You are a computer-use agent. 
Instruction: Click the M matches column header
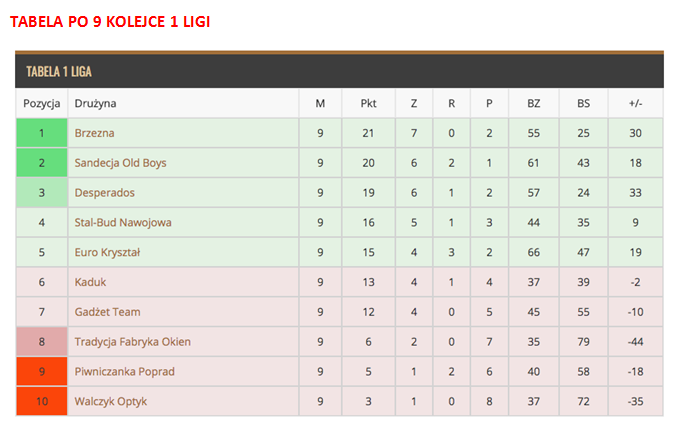[x=320, y=103]
